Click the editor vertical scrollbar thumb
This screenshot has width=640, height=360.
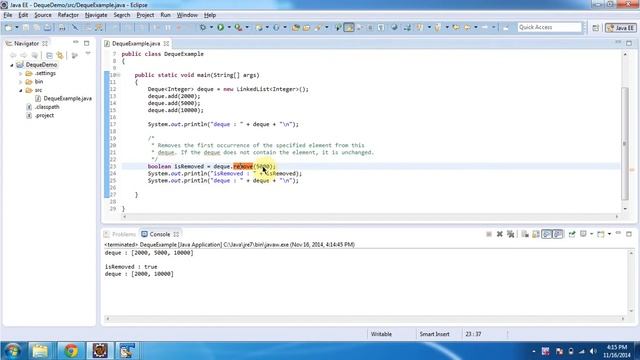[624, 143]
